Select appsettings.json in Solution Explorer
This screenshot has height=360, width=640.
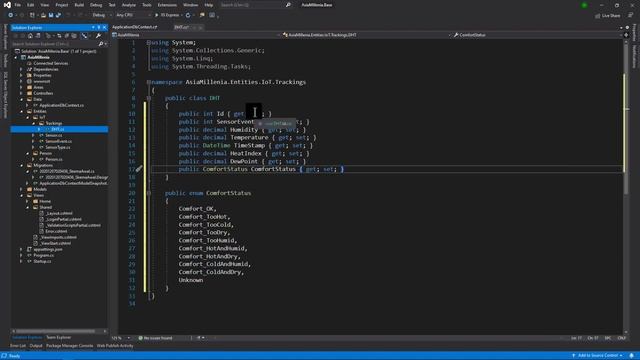[48, 249]
